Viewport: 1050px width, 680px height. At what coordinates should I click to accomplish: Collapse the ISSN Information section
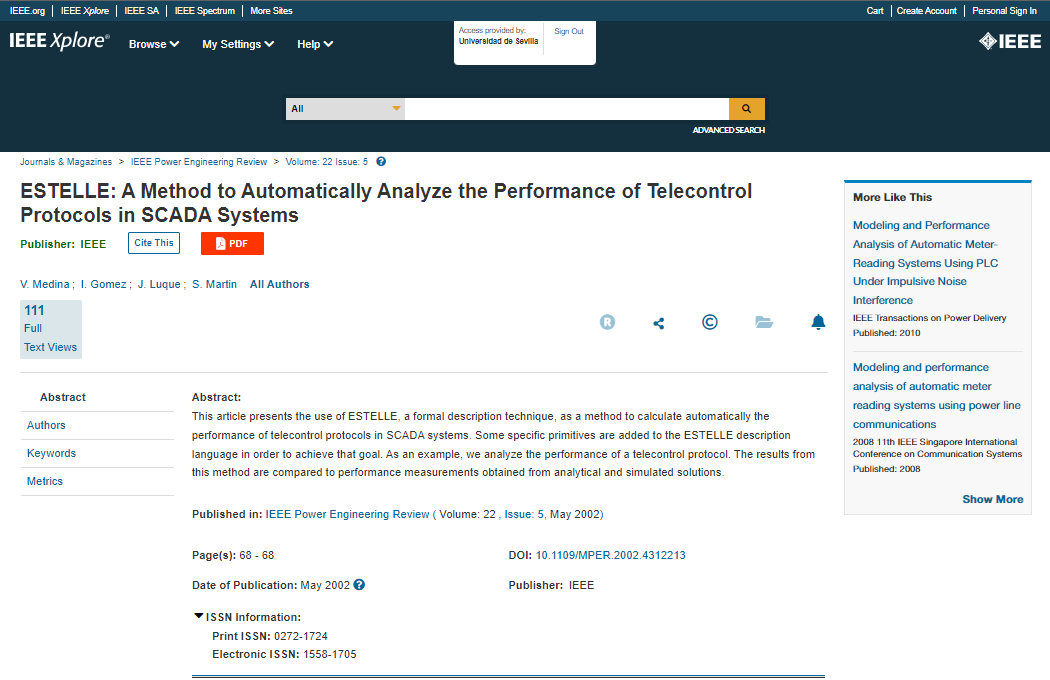point(199,617)
